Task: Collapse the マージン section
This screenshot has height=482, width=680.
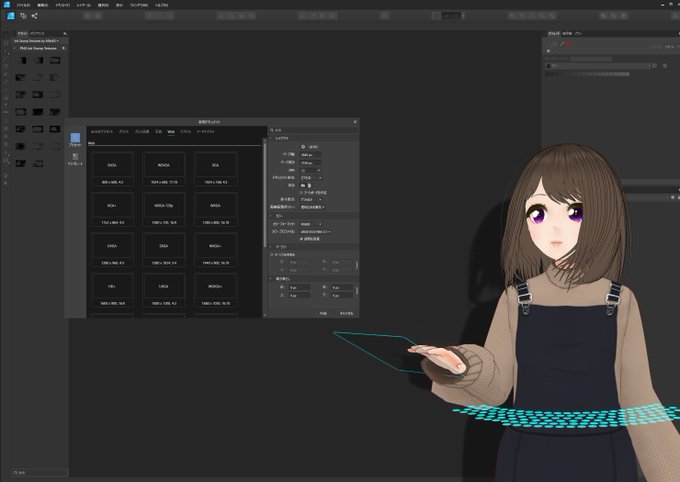Action: click(x=271, y=247)
